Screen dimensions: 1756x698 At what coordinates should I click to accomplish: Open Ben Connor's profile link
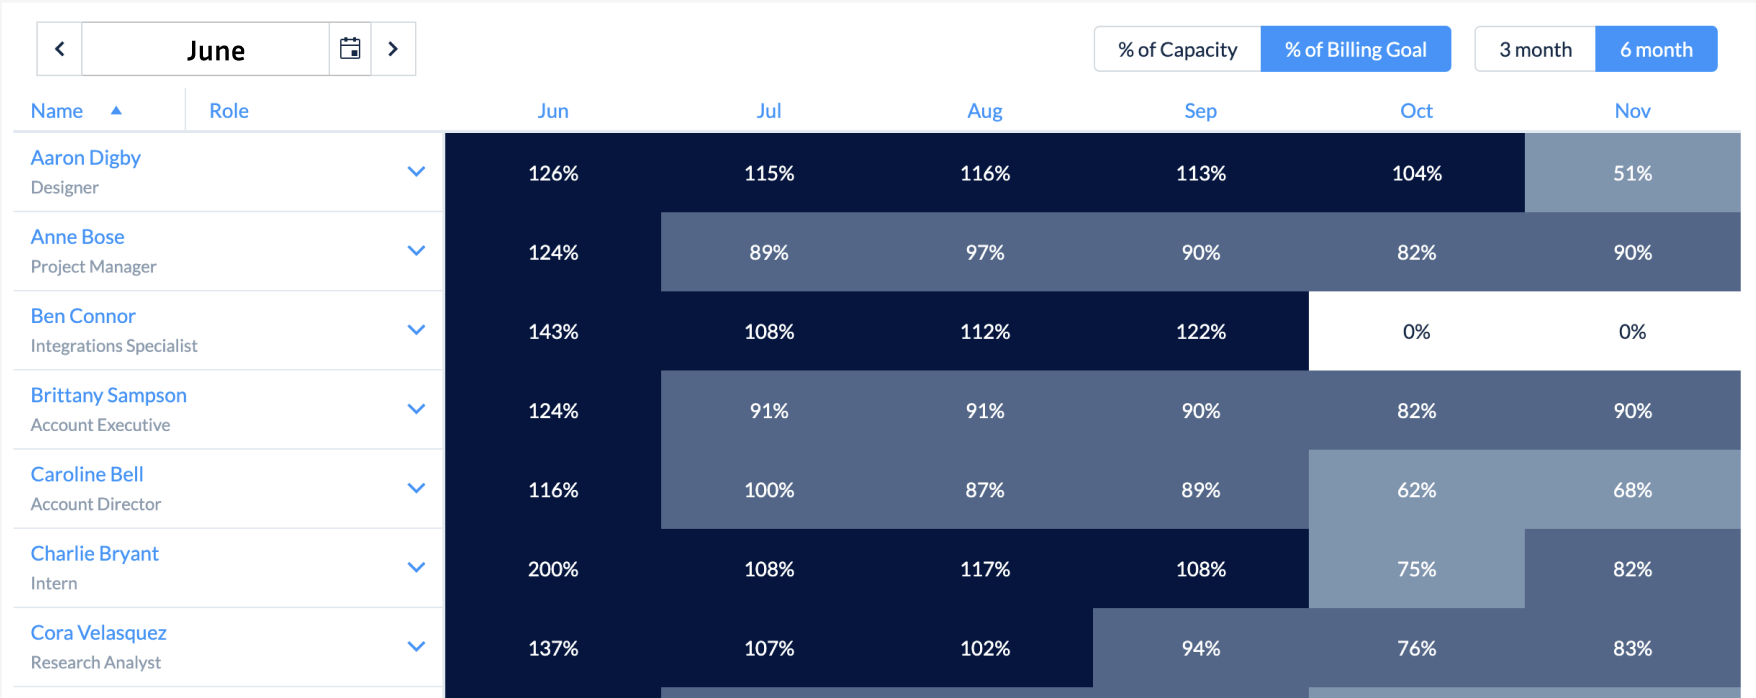click(x=83, y=315)
